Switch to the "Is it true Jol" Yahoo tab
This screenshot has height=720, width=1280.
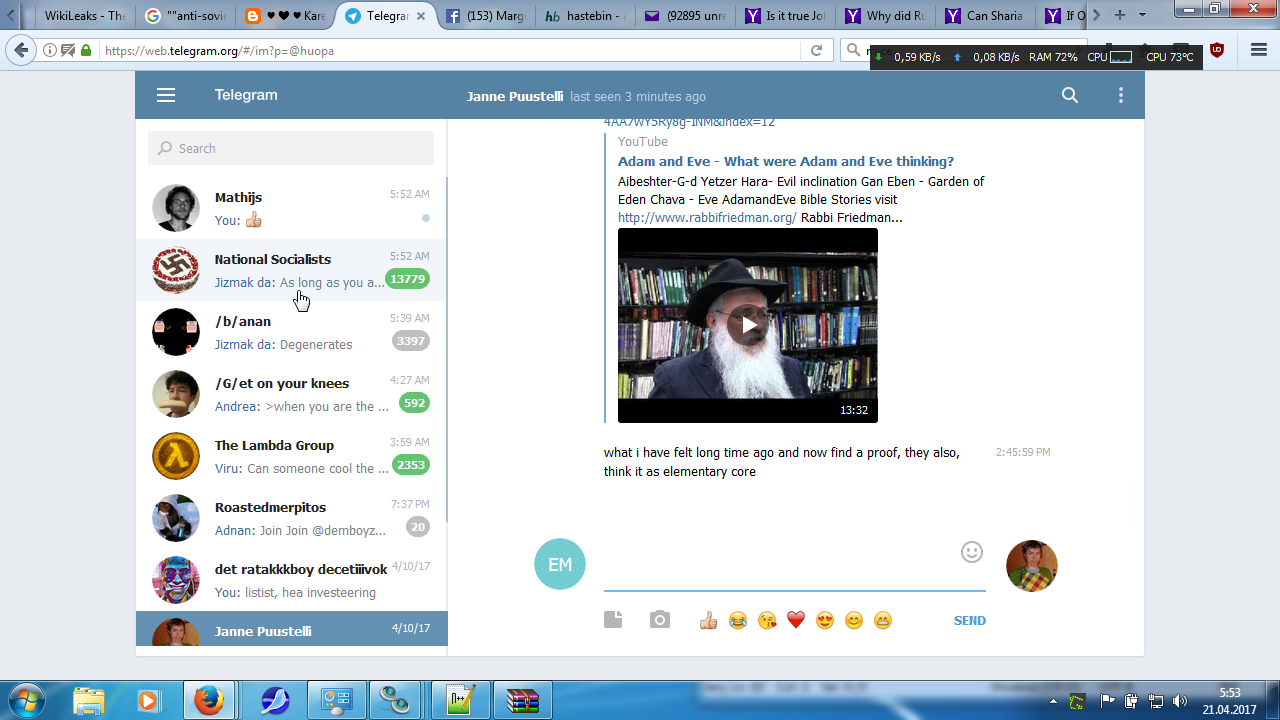click(787, 16)
